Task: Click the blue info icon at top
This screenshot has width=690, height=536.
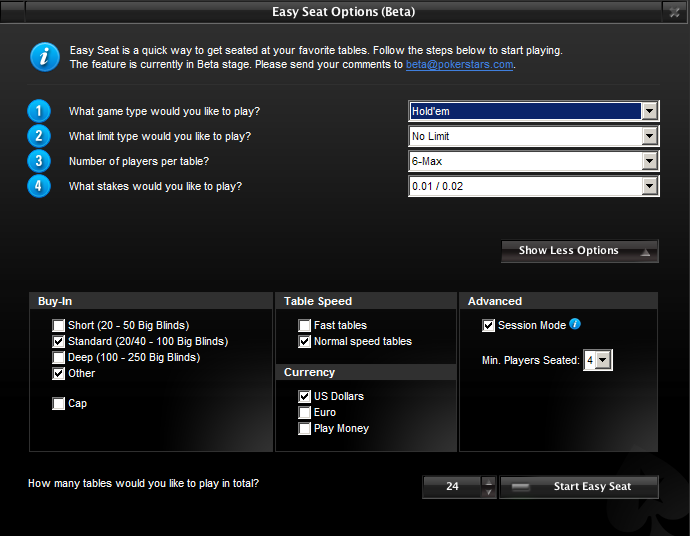Action: [45, 57]
